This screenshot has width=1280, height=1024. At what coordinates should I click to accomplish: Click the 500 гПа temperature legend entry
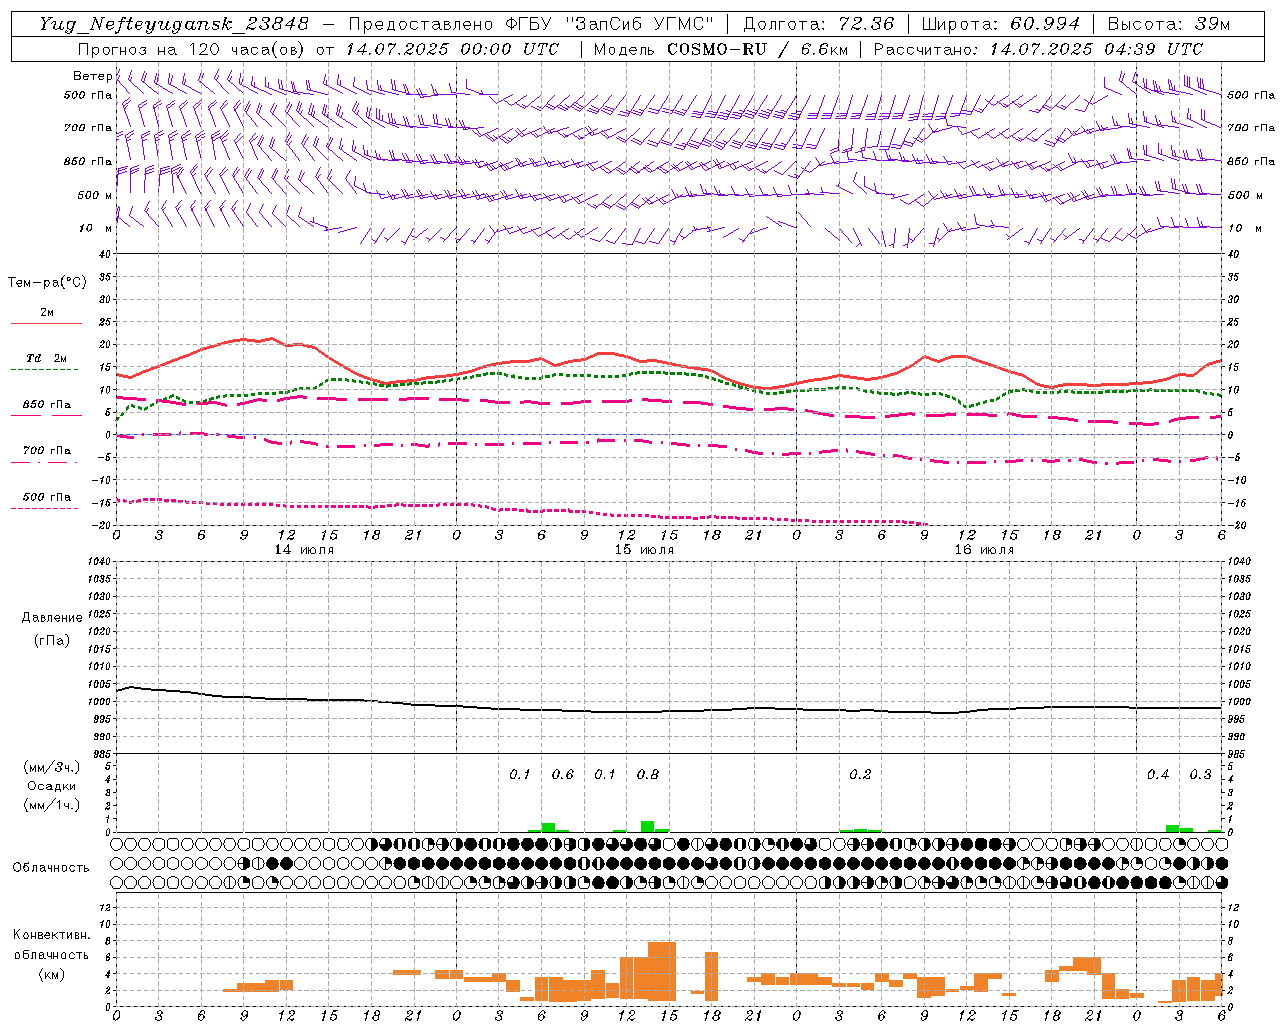(46, 500)
